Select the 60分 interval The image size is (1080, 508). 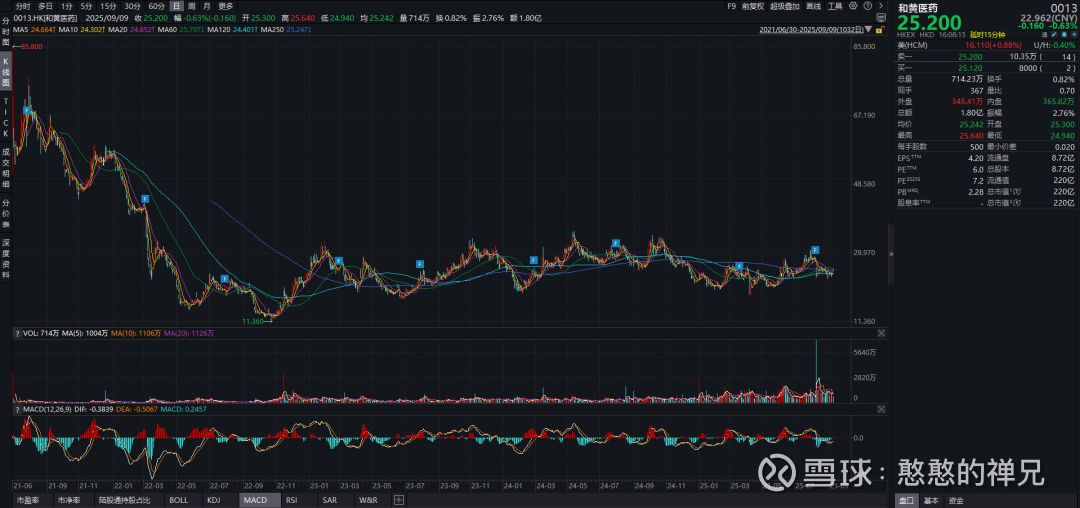coord(156,6)
